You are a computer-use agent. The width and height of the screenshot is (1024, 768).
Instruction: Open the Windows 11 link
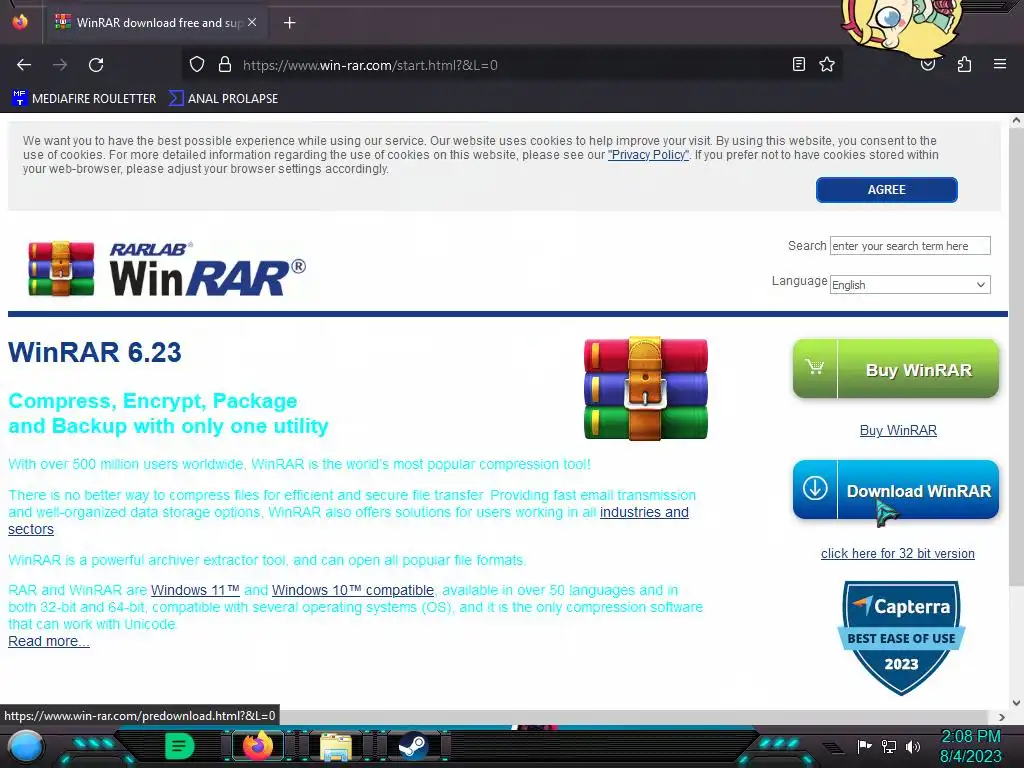(195, 590)
